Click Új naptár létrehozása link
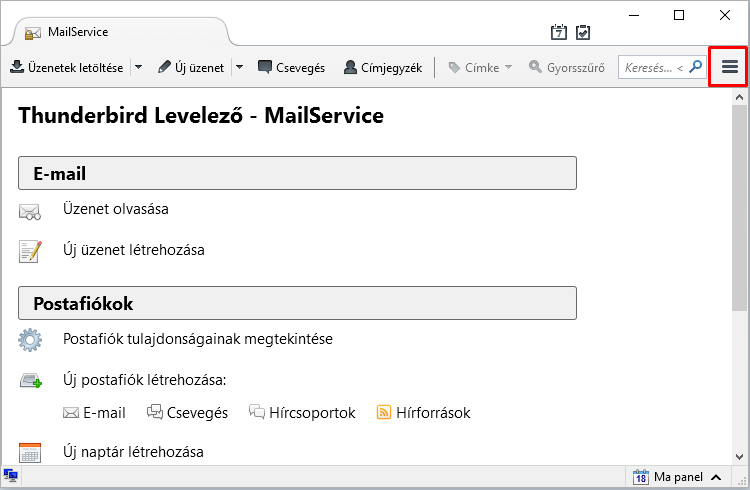This screenshot has height=490, width=750. click(133, 452)
